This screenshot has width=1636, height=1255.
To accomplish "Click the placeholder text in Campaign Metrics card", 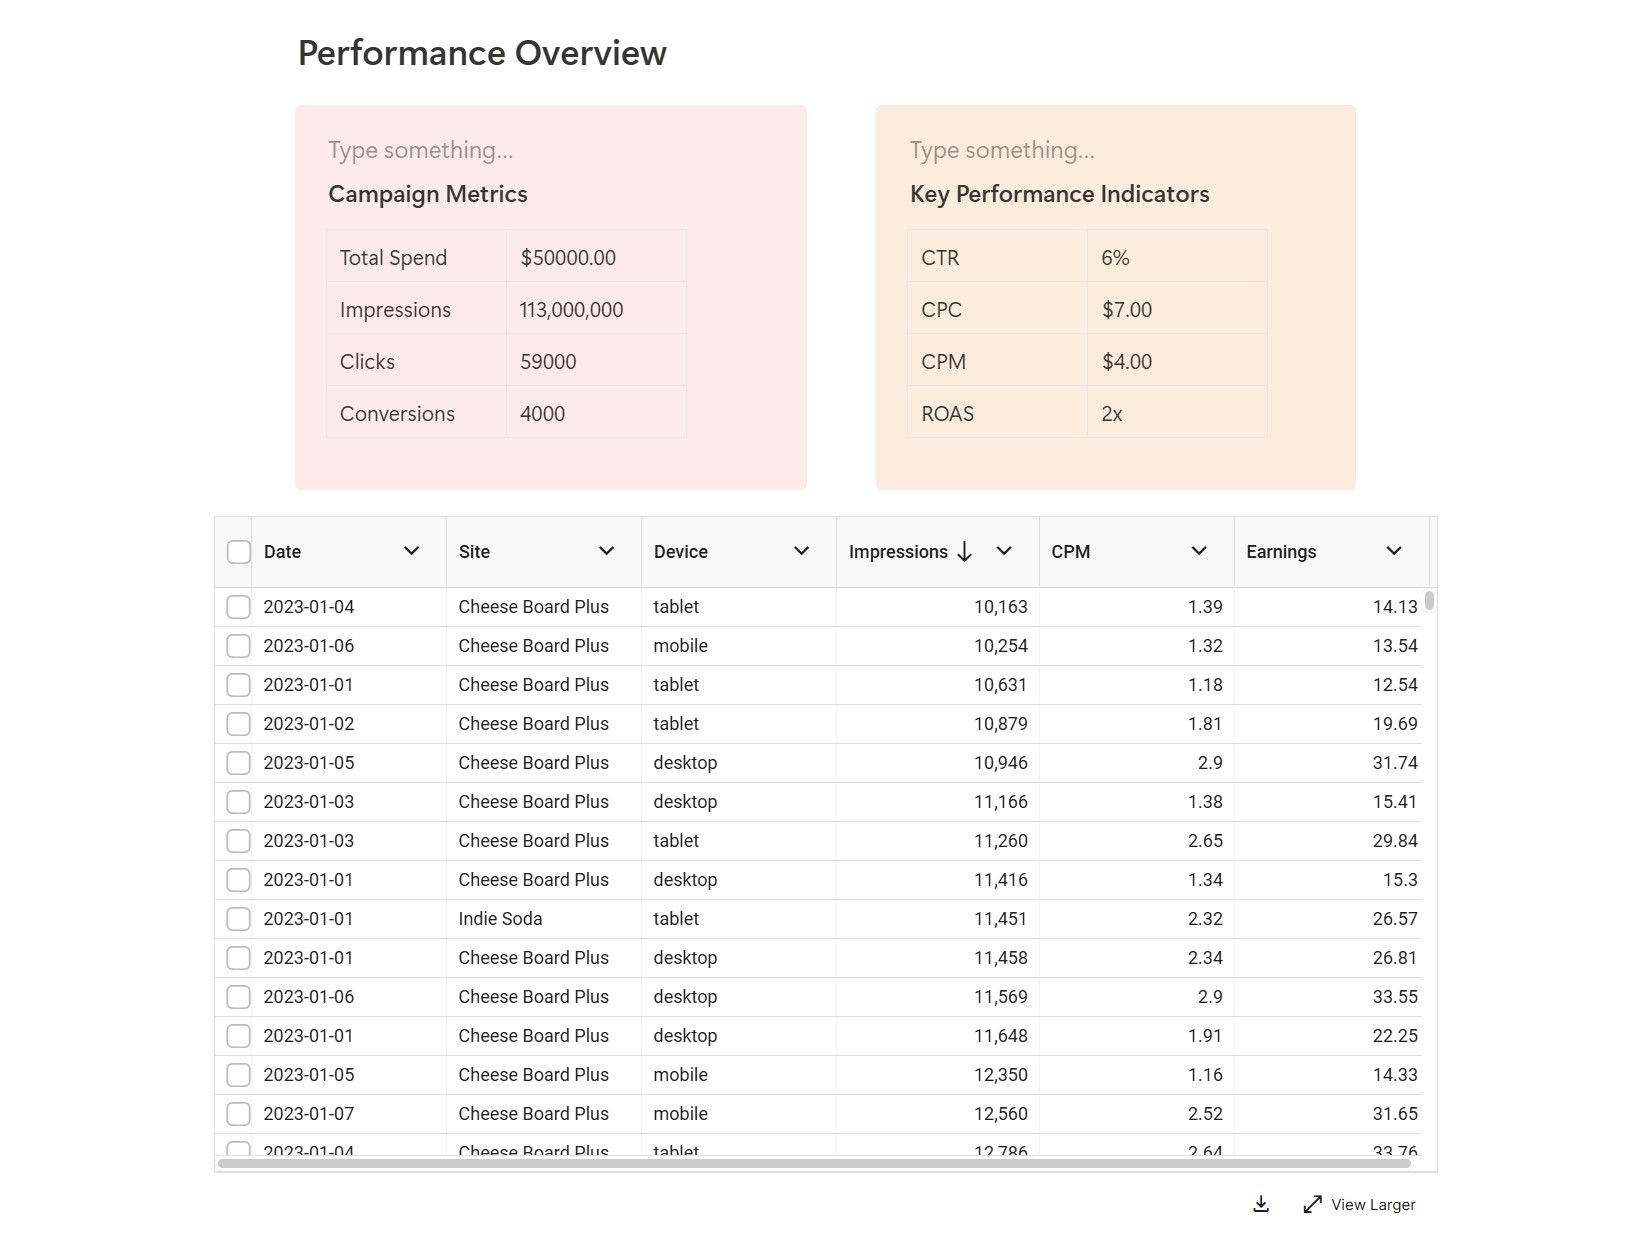I will pos(420,150).
